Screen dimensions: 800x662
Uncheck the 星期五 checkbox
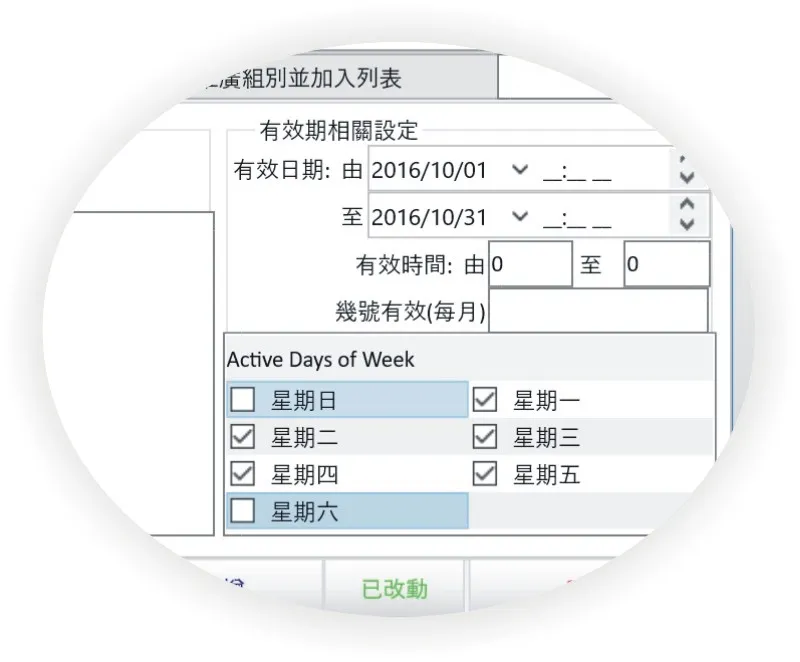pos(485,474)
